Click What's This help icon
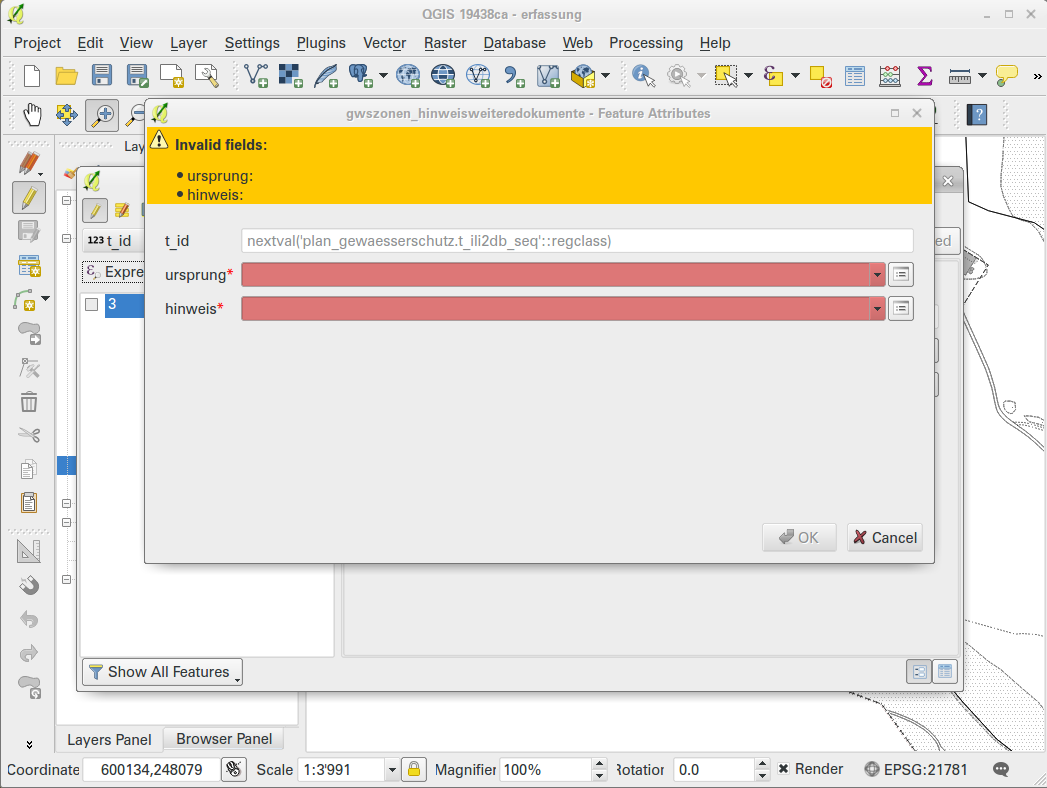This screenshot has width=1047, height=788. [x=978, y=114]
